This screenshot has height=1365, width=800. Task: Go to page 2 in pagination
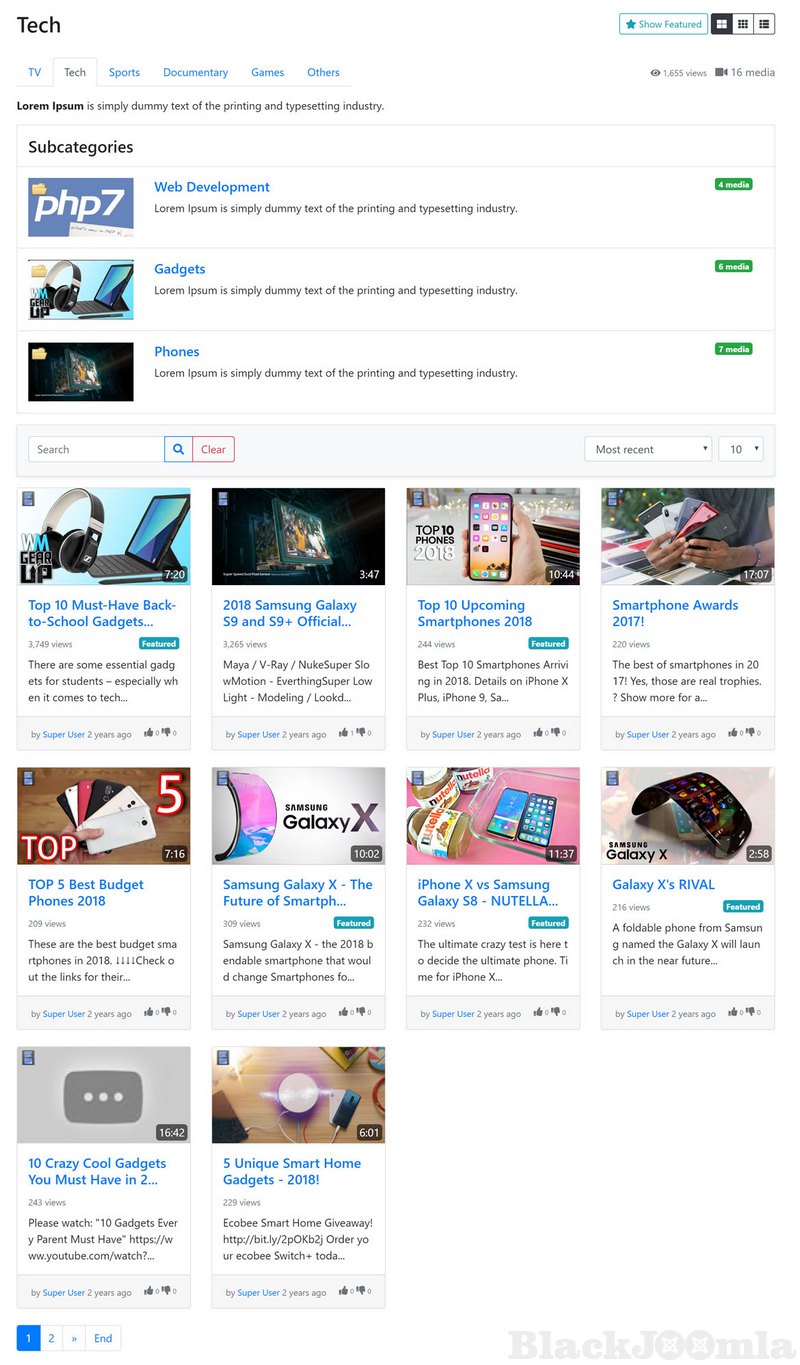tap(52, 1338)
